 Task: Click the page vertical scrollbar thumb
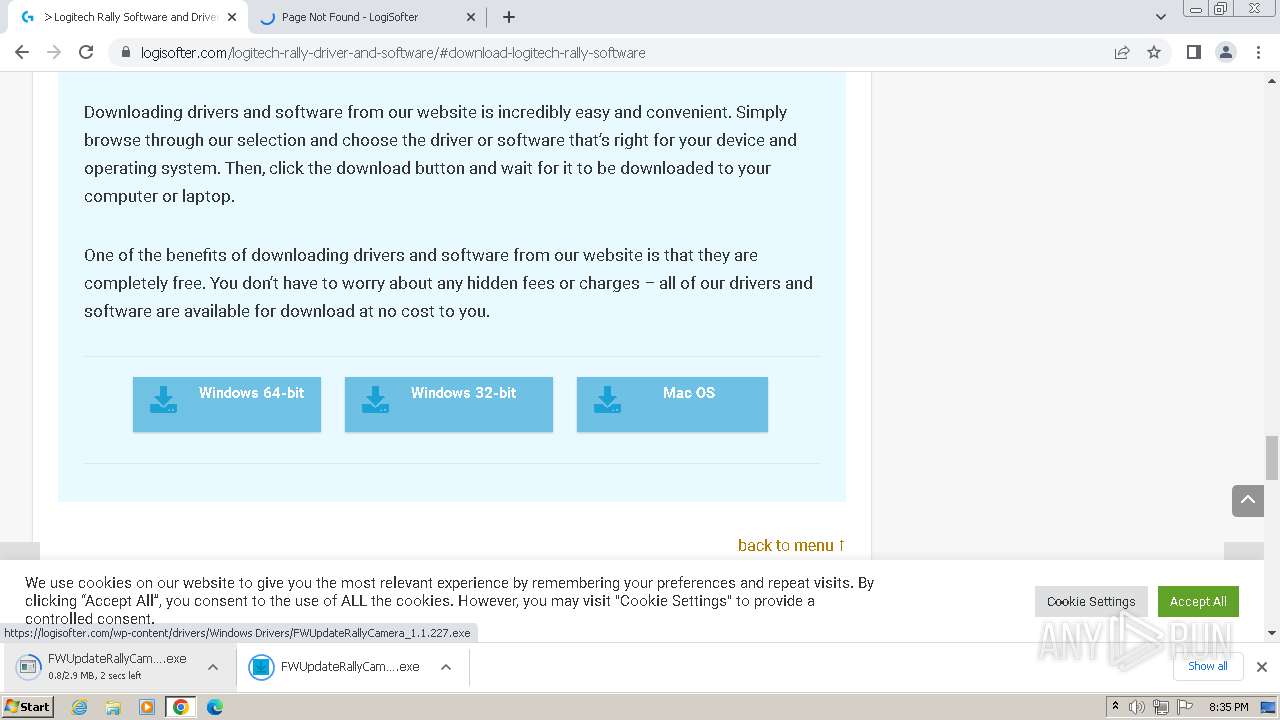coord(1272,458)
